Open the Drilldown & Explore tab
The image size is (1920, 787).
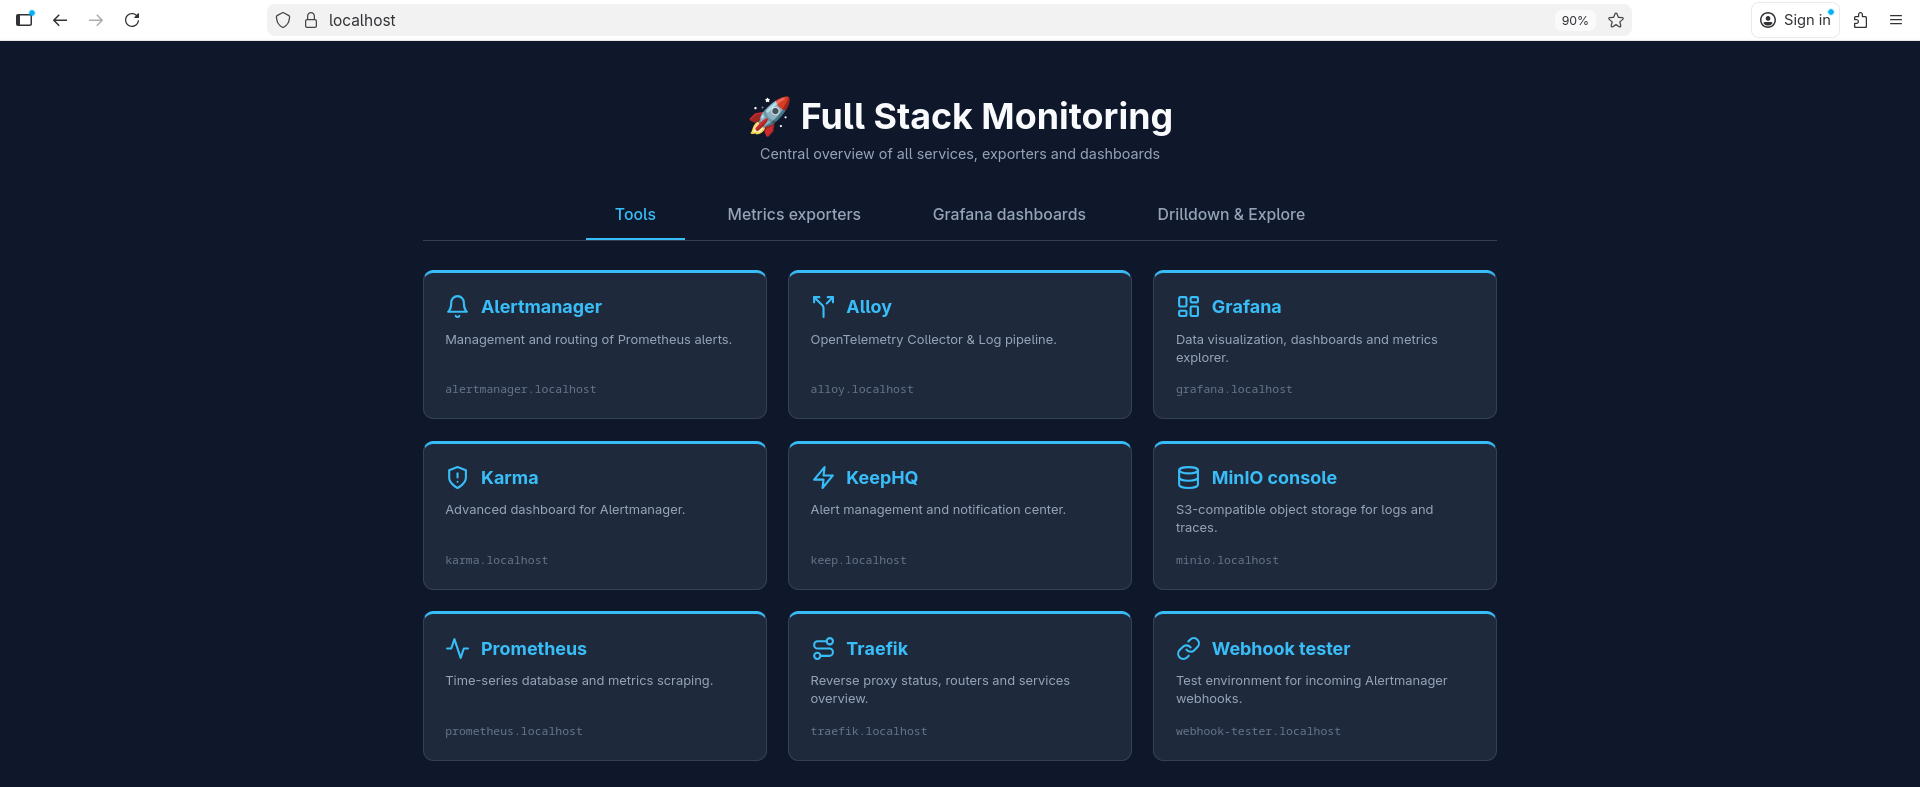(1231, 215)
